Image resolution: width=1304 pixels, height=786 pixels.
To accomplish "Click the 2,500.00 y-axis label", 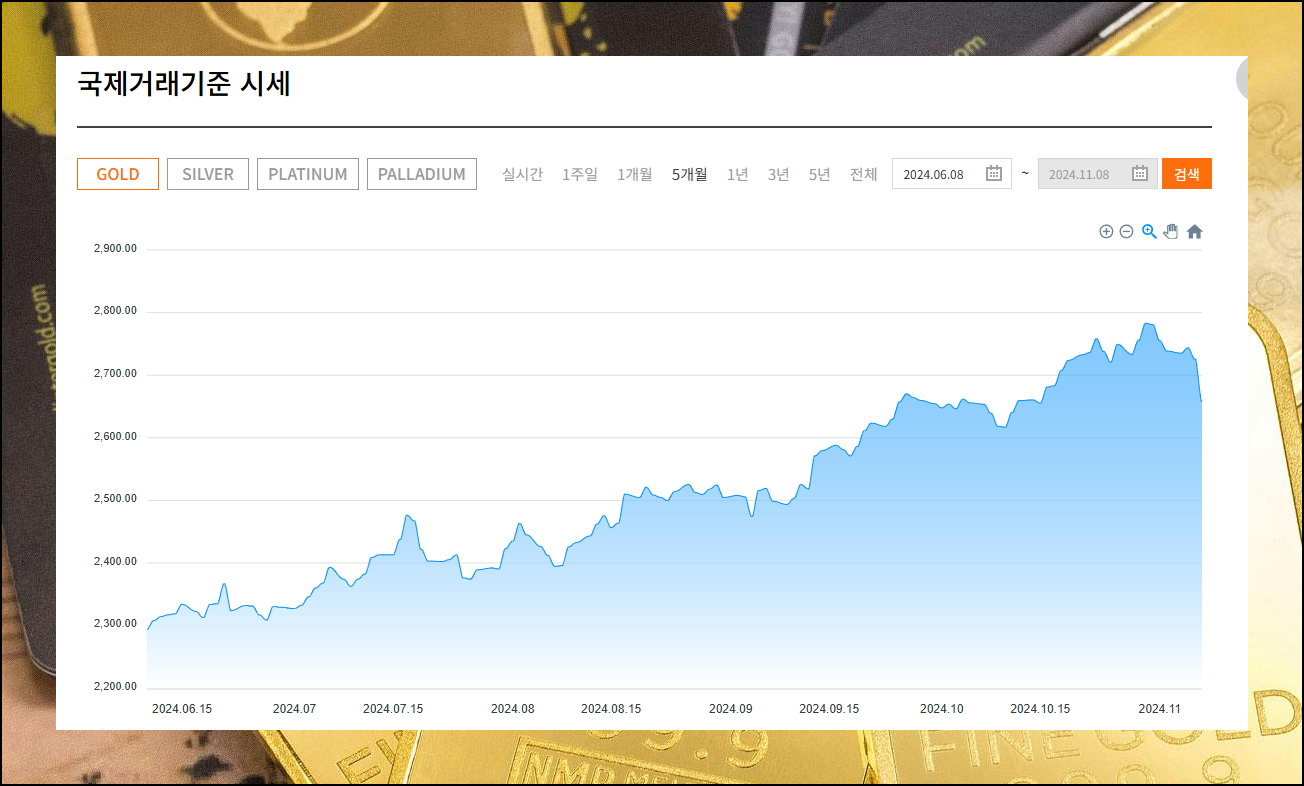I will point(115,499).
